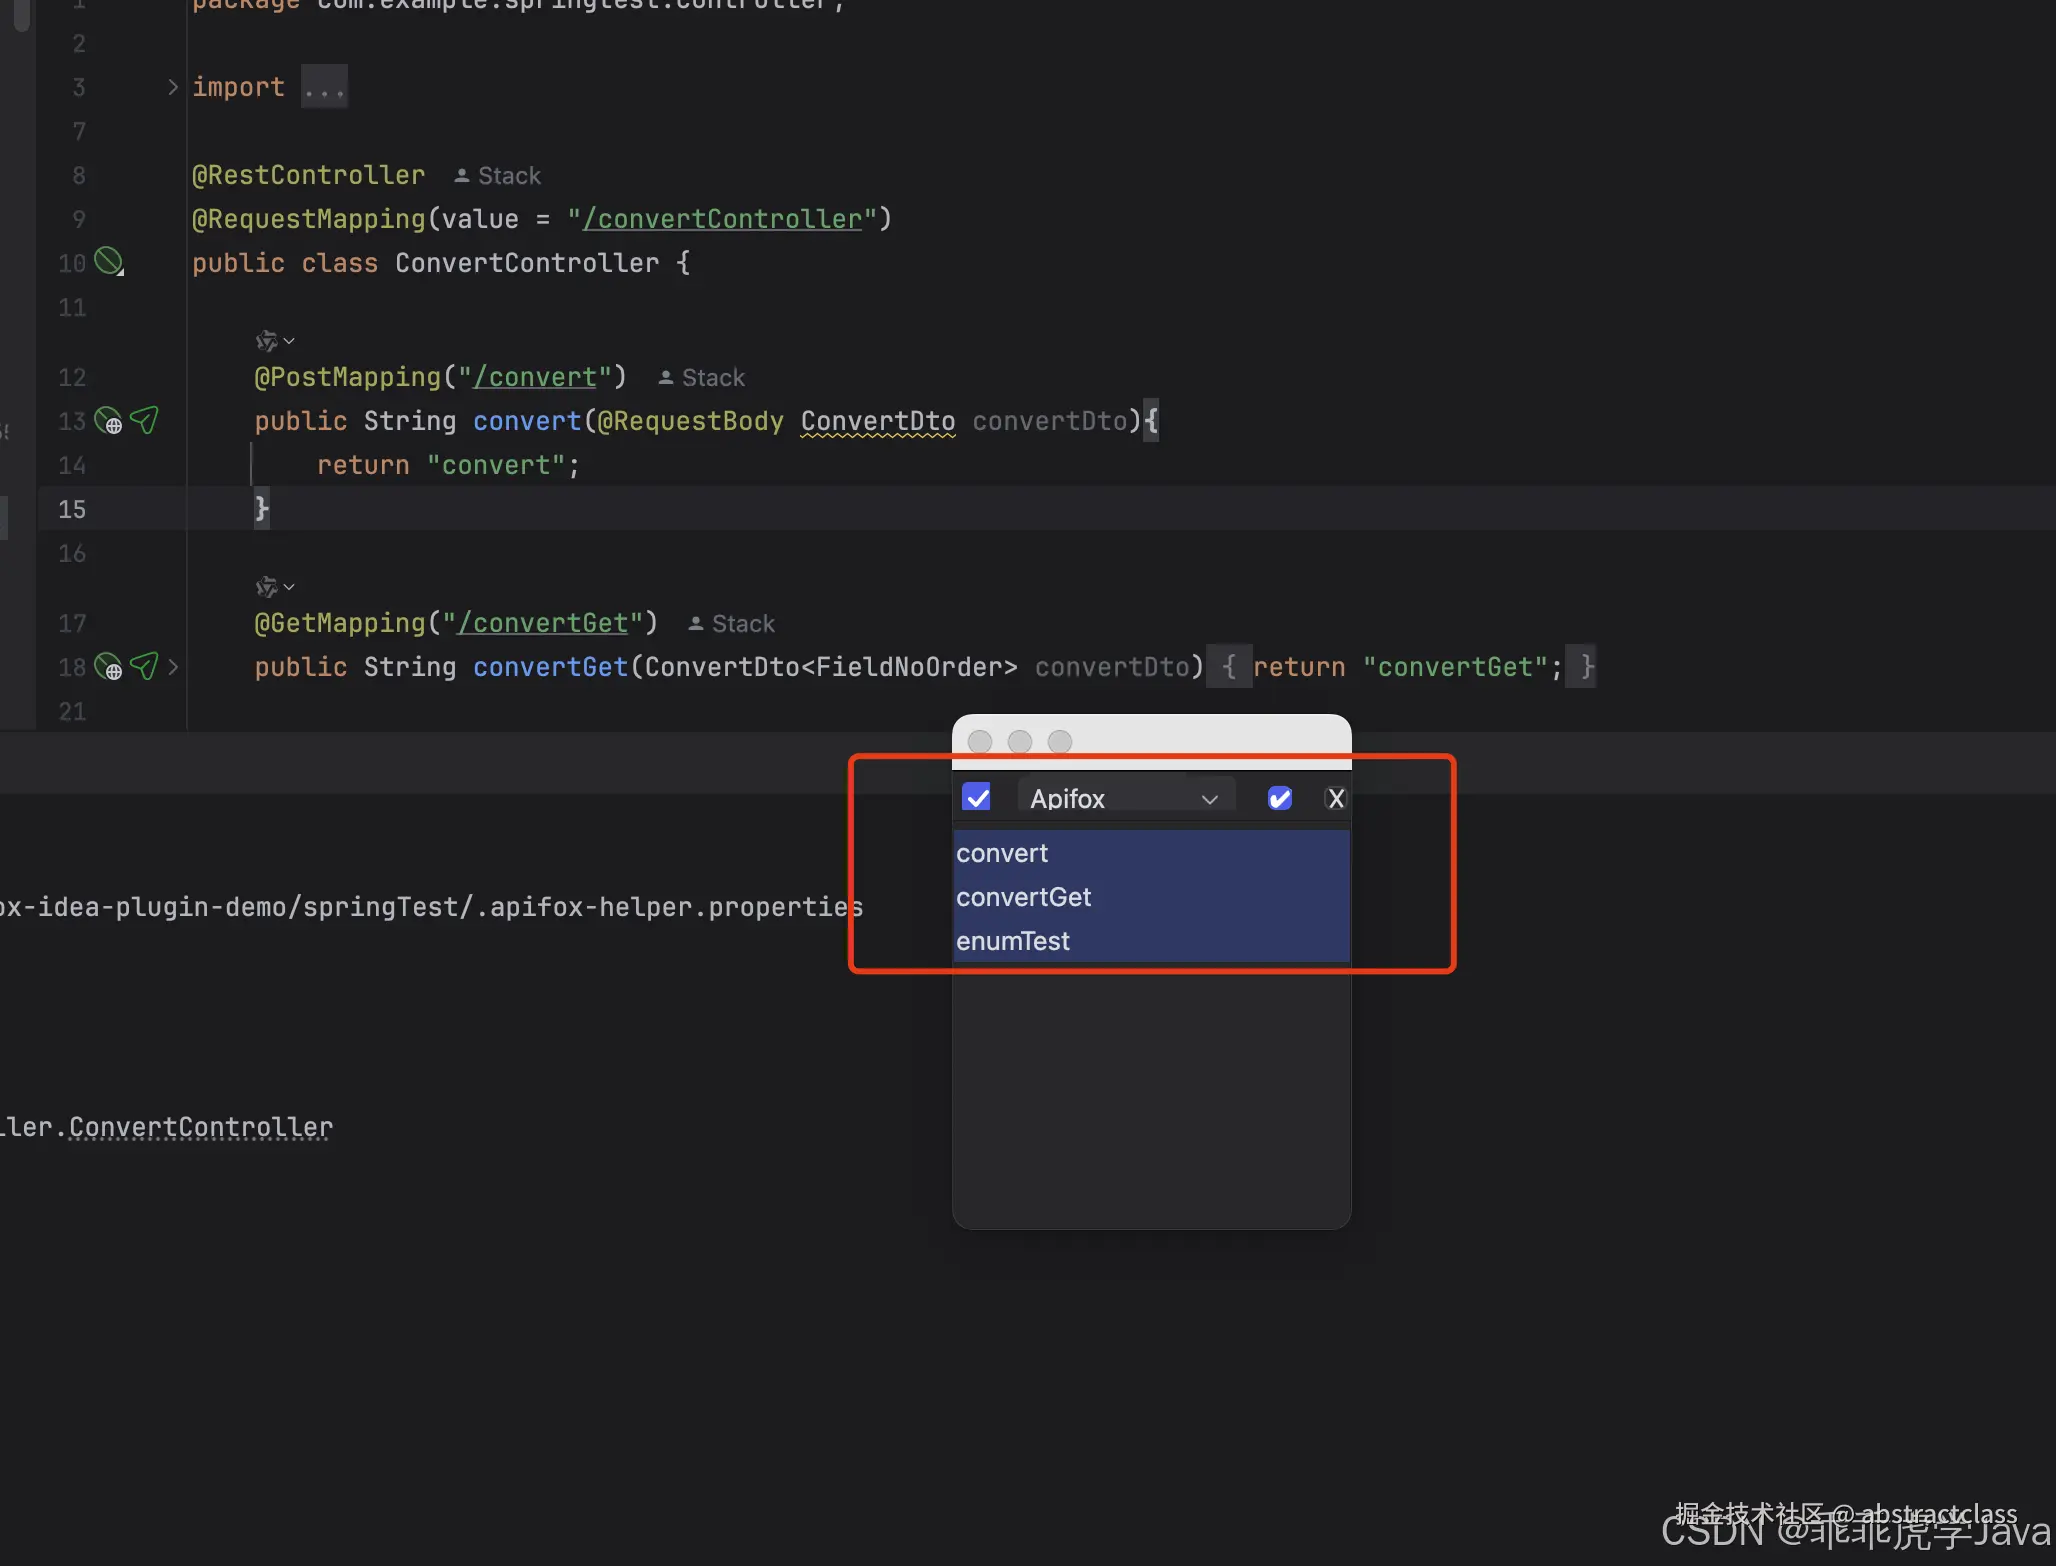Click the AI assistant icon above @PostMapping

(x=267, y=341)
